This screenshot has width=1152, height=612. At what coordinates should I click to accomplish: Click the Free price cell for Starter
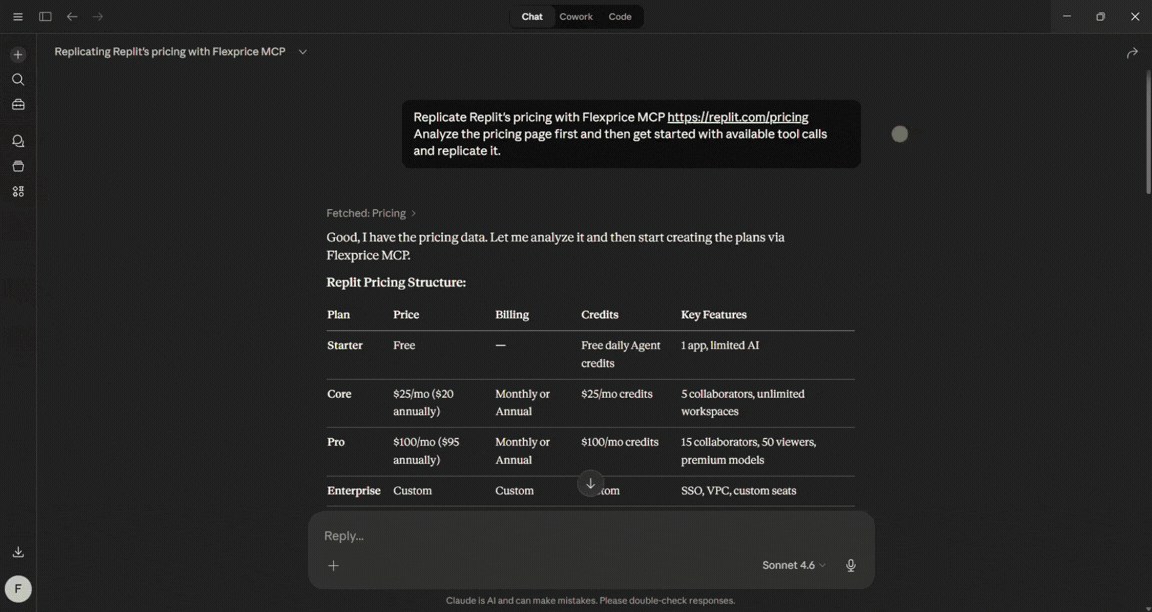tap(404, 345)
